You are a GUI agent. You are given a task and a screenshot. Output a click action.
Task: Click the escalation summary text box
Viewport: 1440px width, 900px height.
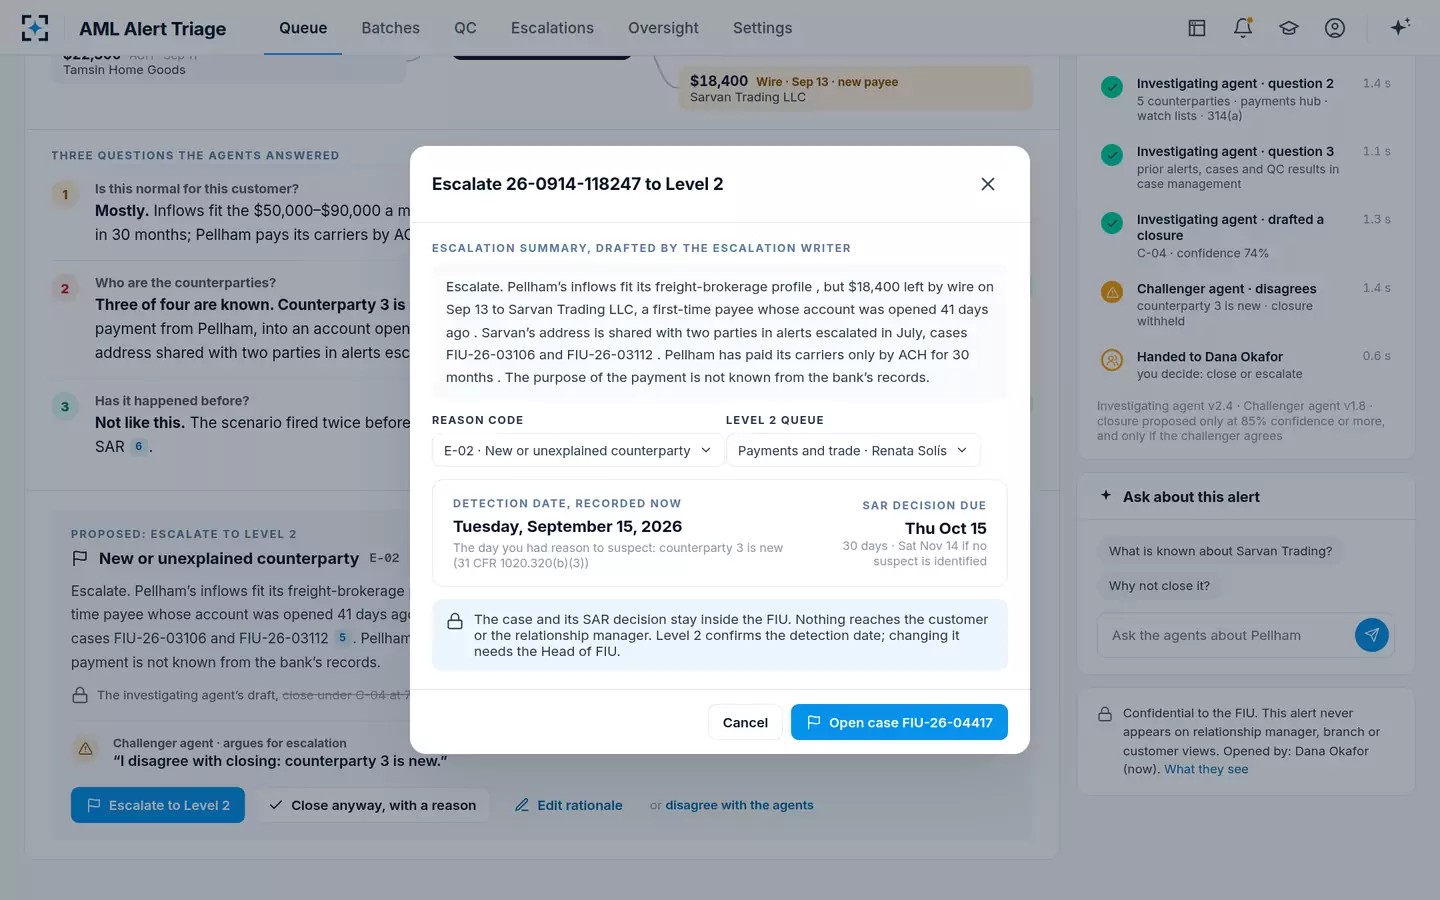(x=720, y=332)
